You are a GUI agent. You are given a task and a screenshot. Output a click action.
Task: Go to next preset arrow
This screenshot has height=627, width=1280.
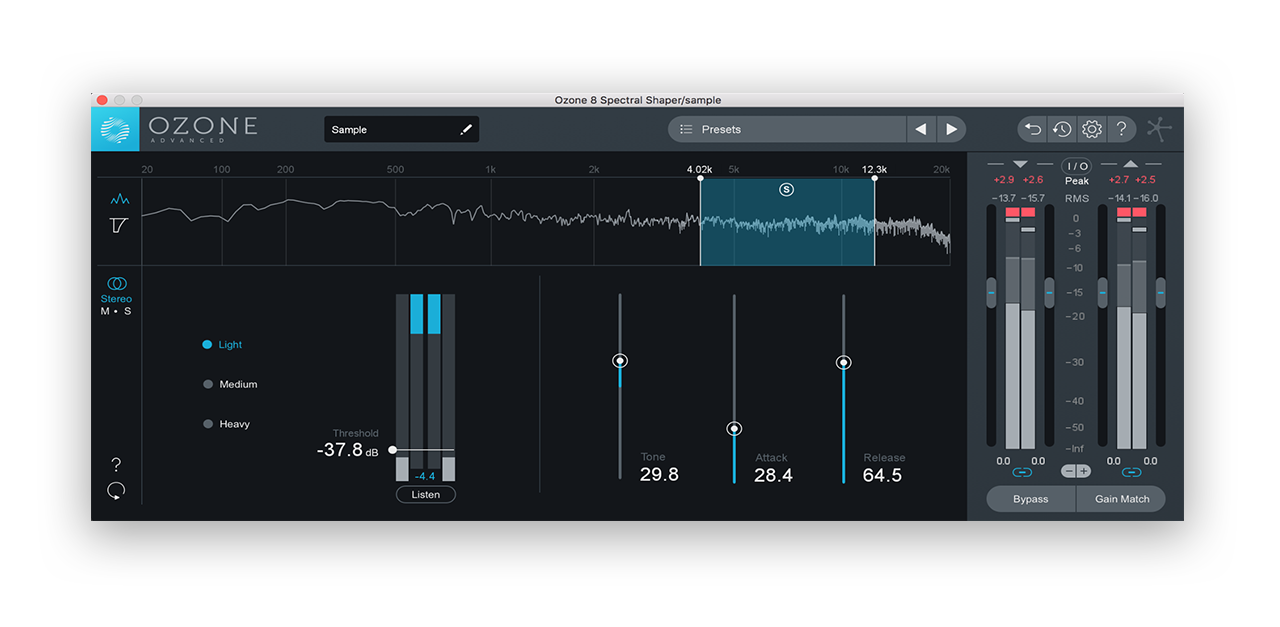point(951,129)
